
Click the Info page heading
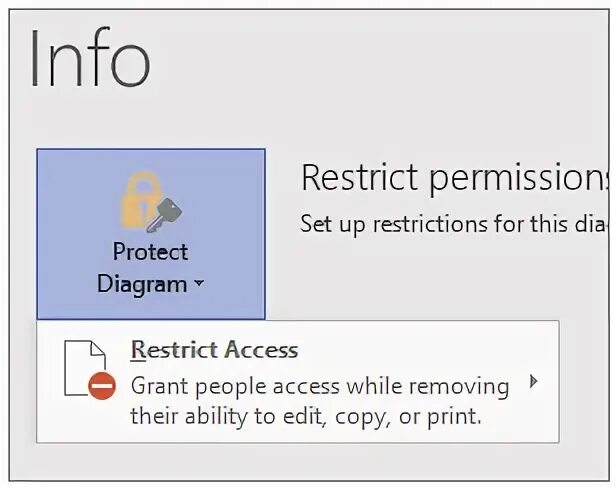click(x=90, y=60)
